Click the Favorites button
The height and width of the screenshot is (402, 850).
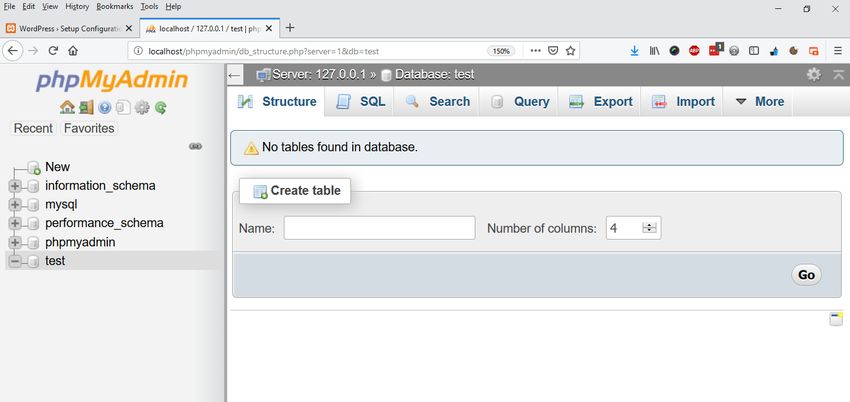point(89,128)
